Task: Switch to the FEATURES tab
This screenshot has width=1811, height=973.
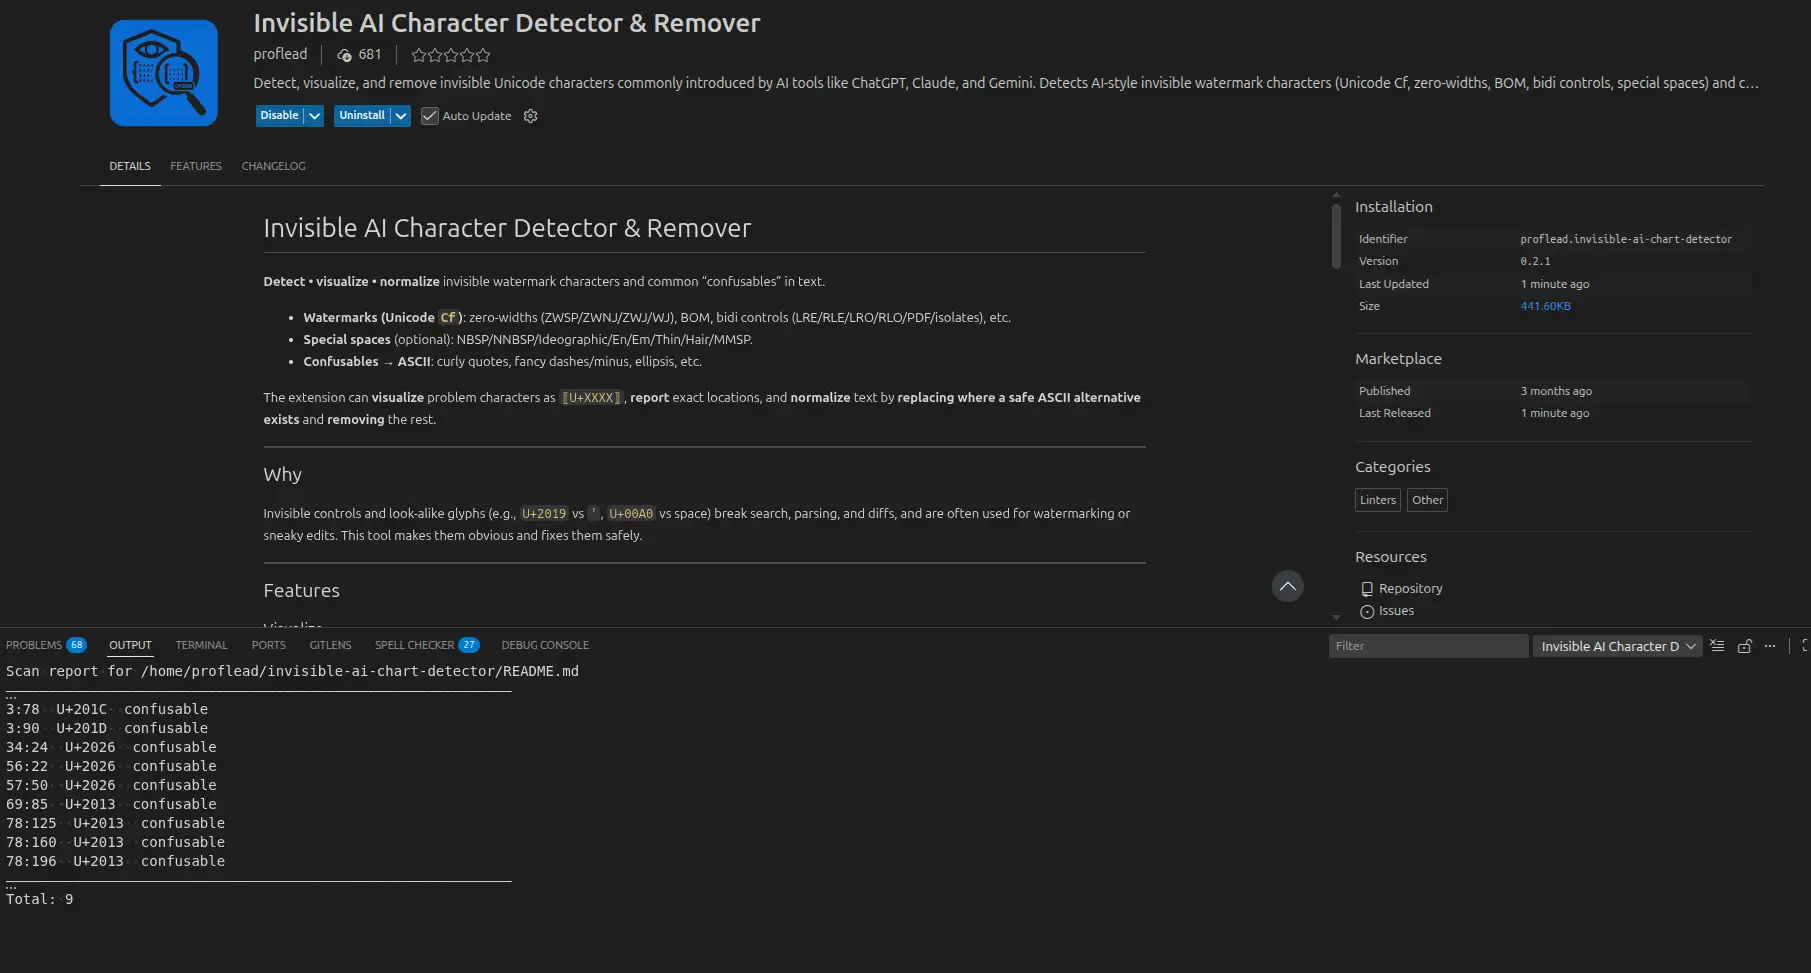Action: [x=195, y=166]
